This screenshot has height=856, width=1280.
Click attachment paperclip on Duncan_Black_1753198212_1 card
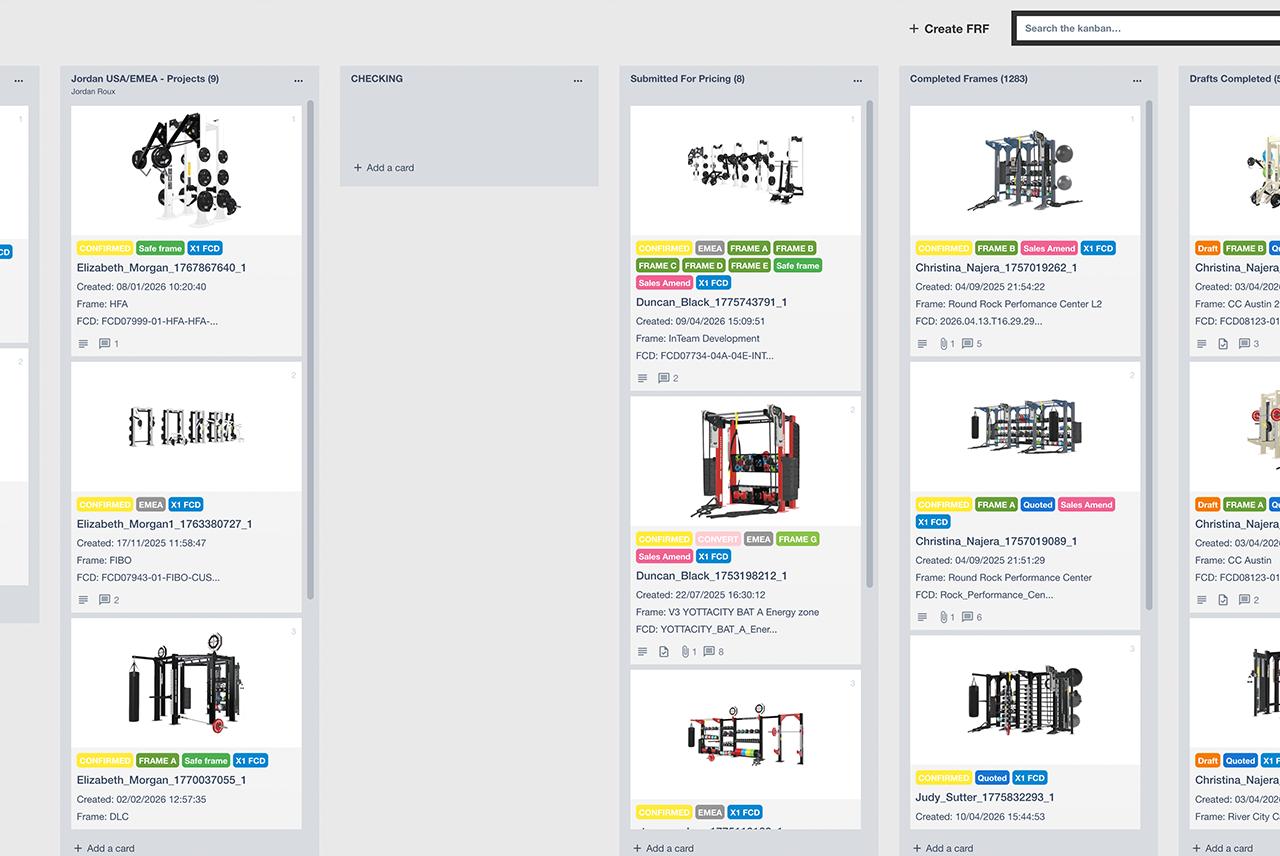(x=685, y=652)
